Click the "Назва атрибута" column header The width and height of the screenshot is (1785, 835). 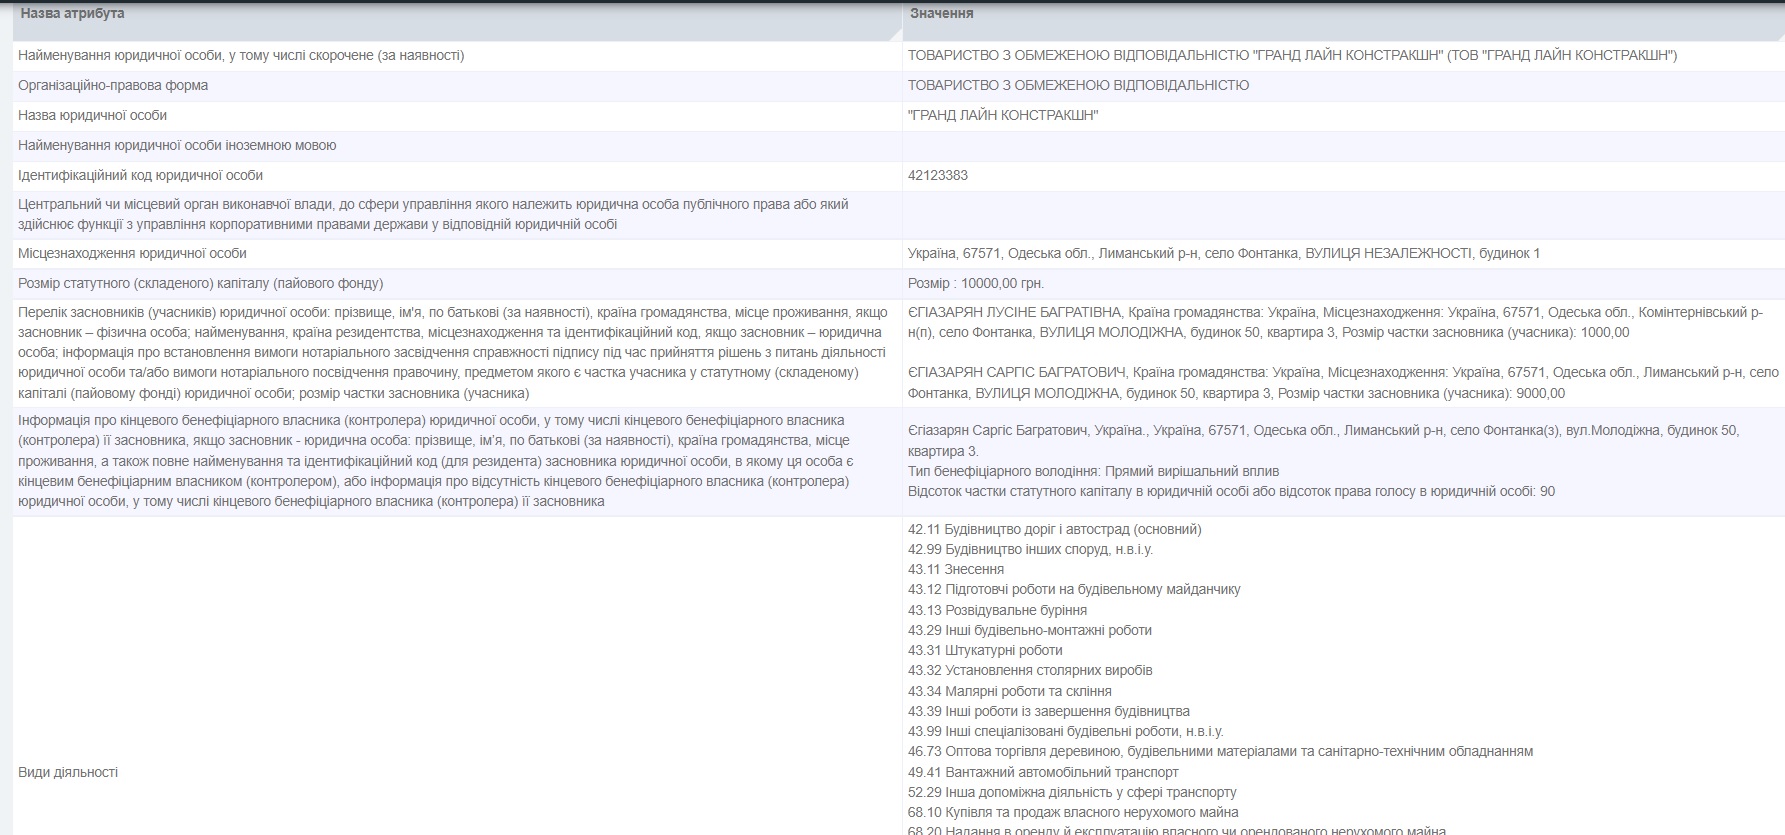pyautogui.click(x=72, y=14)
